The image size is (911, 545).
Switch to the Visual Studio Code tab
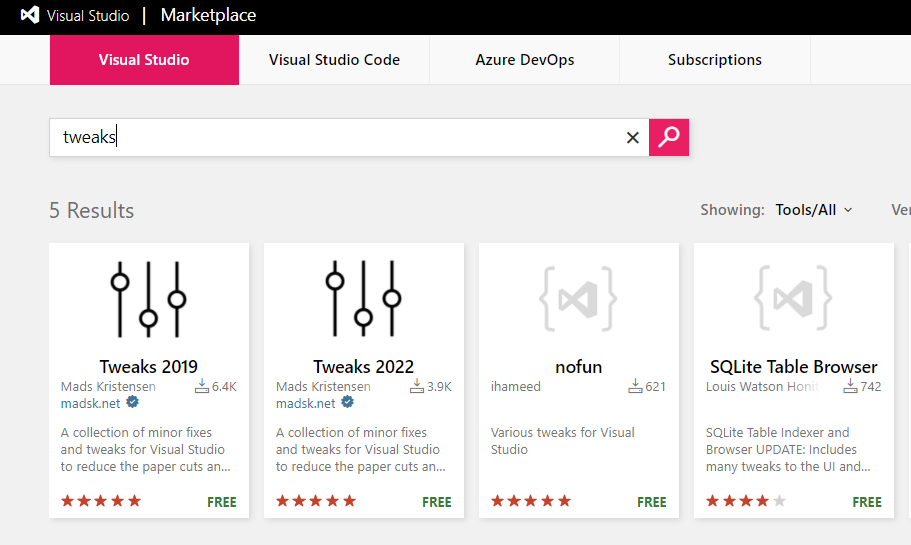[x=334, y=60]
